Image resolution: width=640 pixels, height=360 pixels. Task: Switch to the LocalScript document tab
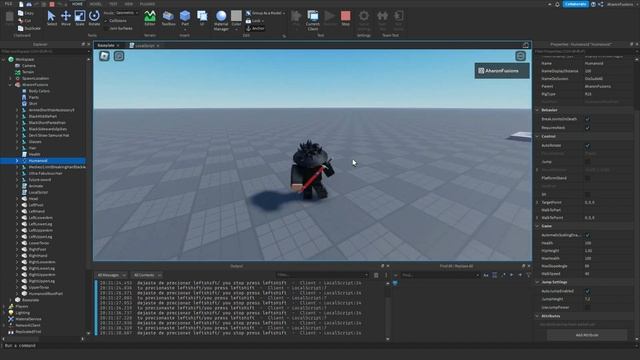[x=144, y=46]
